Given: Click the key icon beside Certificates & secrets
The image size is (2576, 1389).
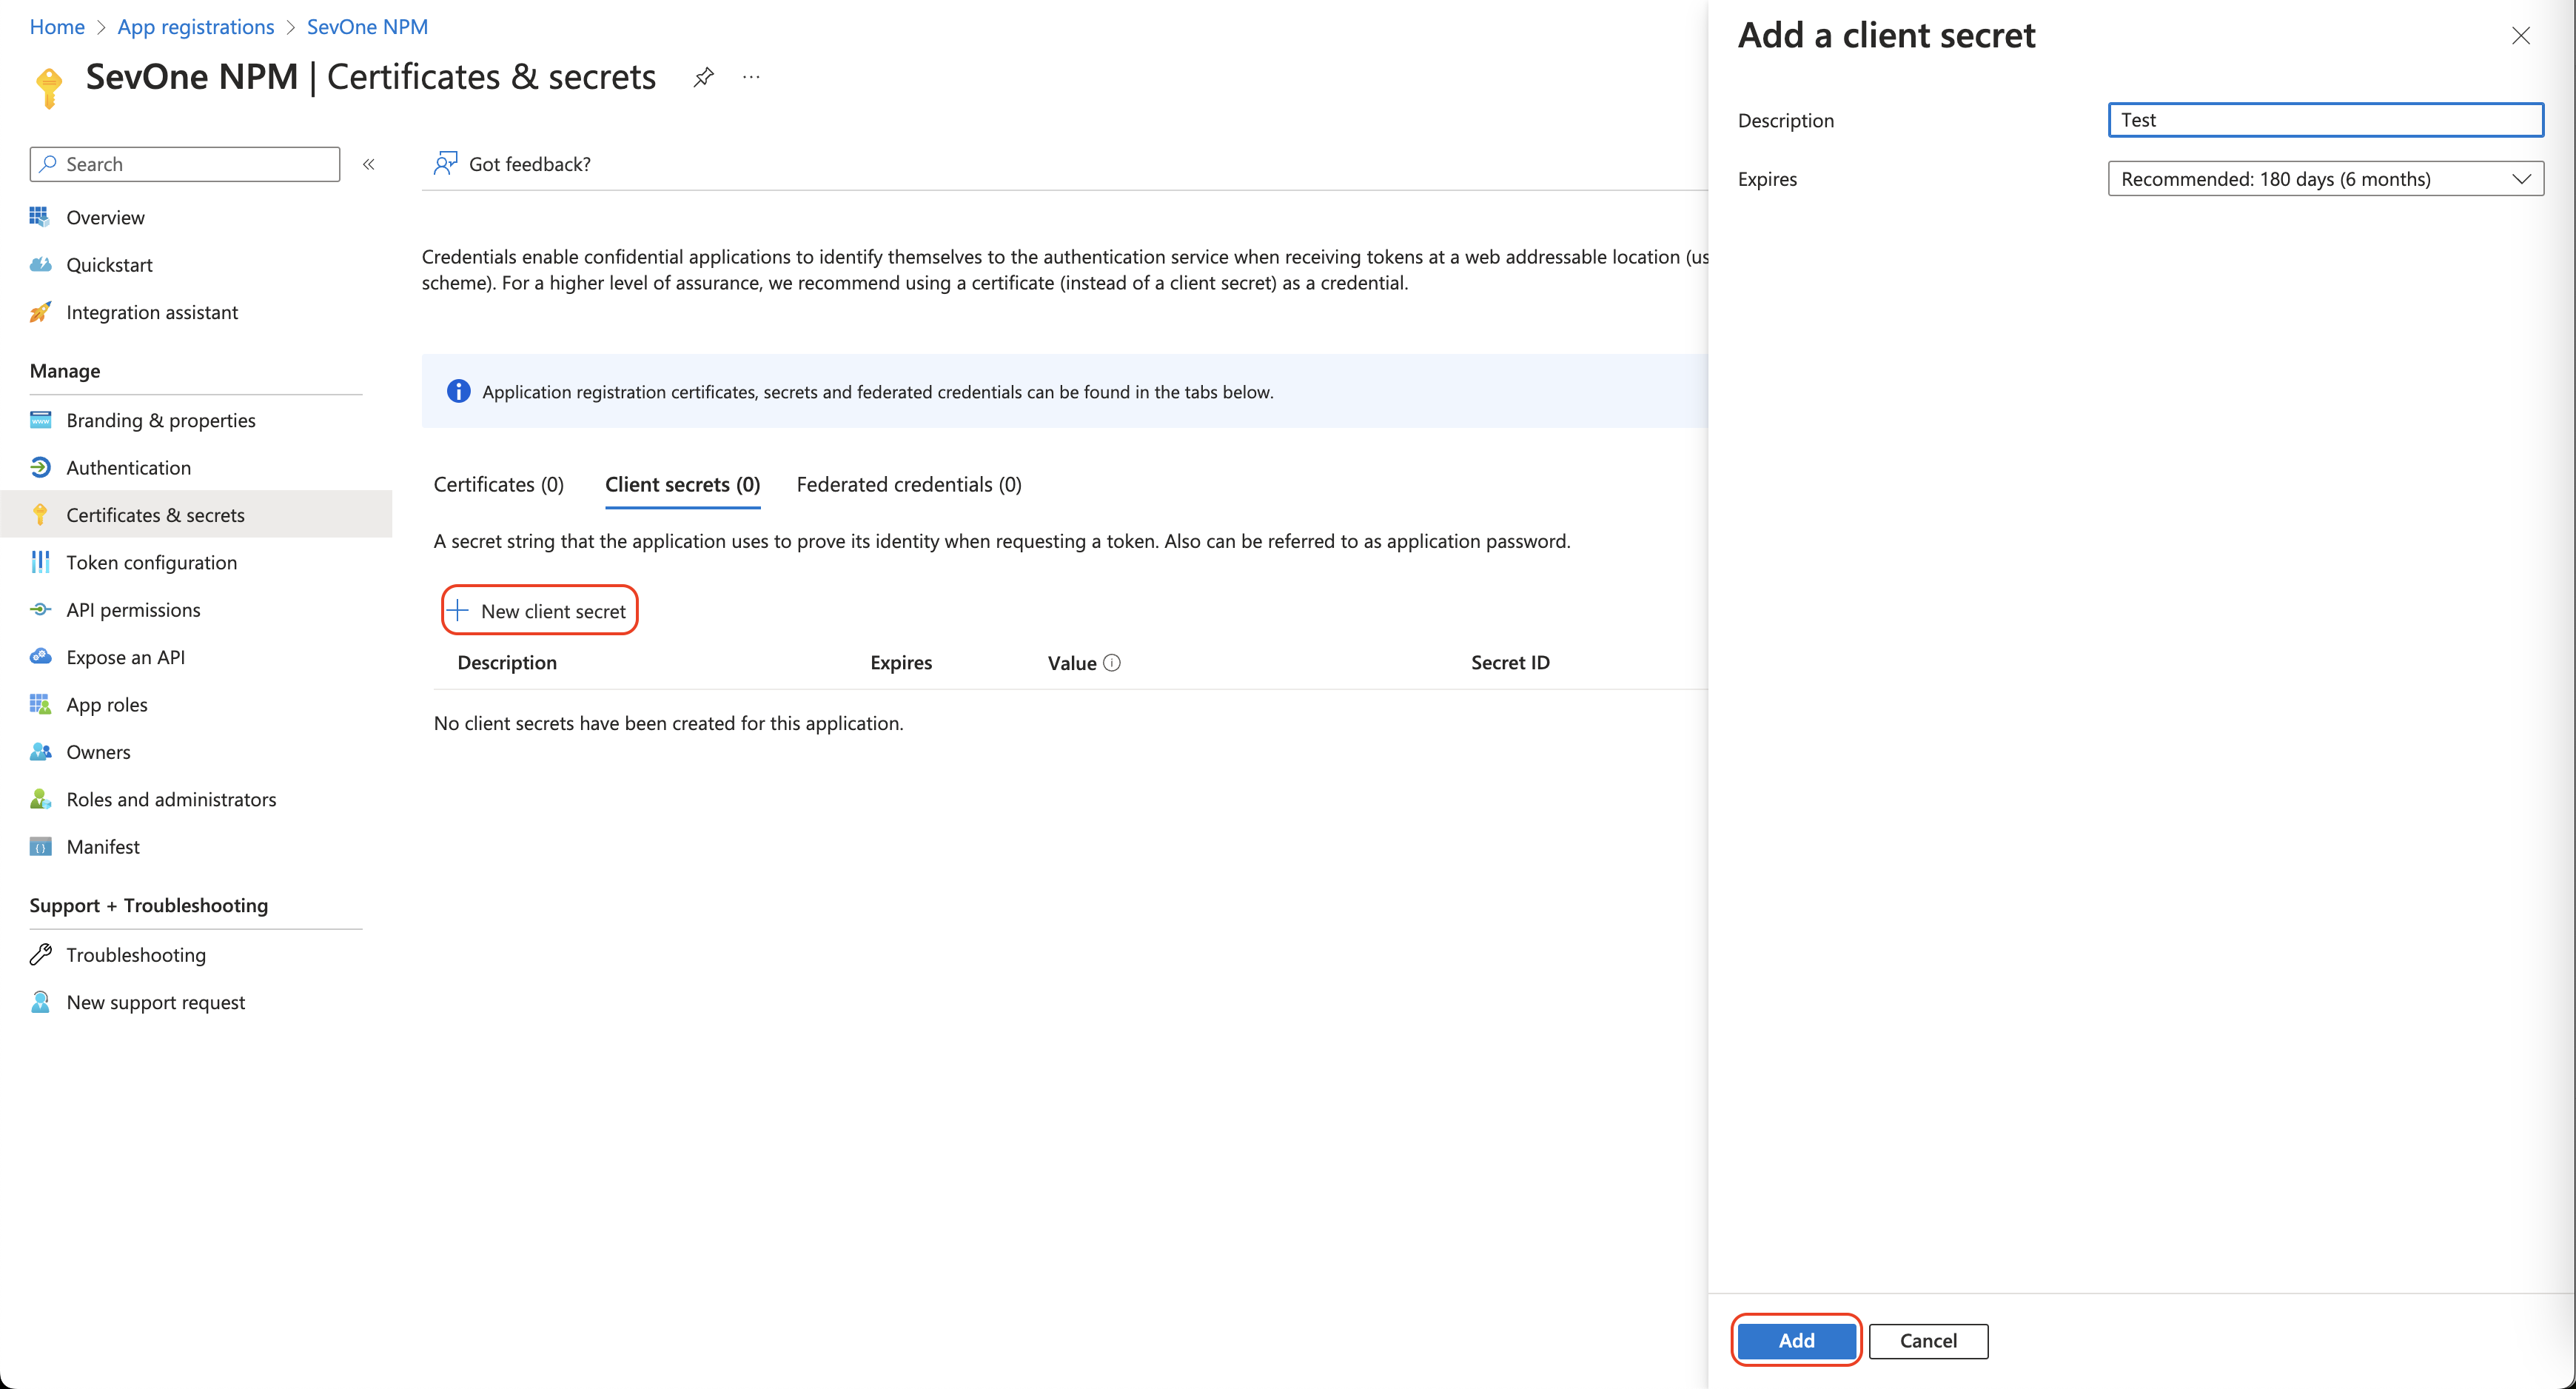Looking at the screenshot, I should pos(40,515).
